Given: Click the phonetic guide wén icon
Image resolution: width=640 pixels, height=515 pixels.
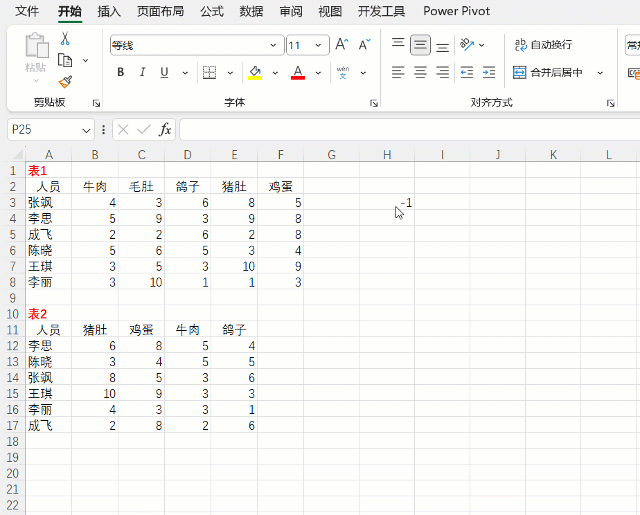Looking at the screenshot, I should point(342,73).
